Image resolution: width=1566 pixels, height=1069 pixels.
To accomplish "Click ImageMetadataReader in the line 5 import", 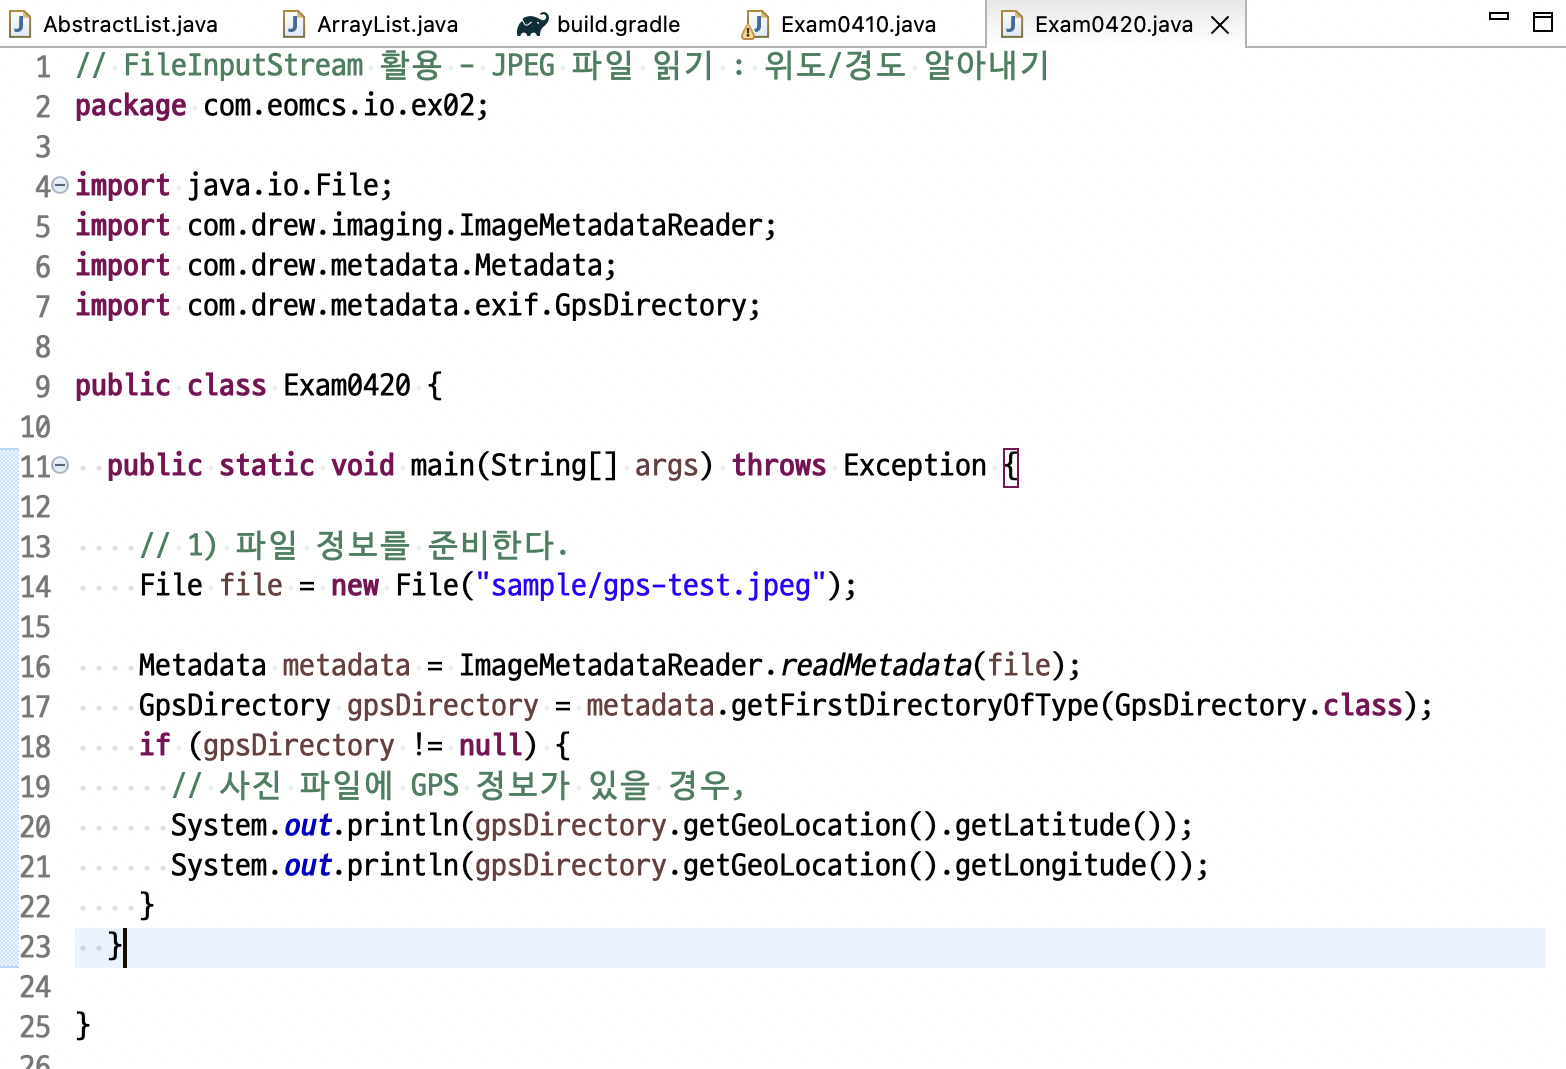I will coord(611,226).
